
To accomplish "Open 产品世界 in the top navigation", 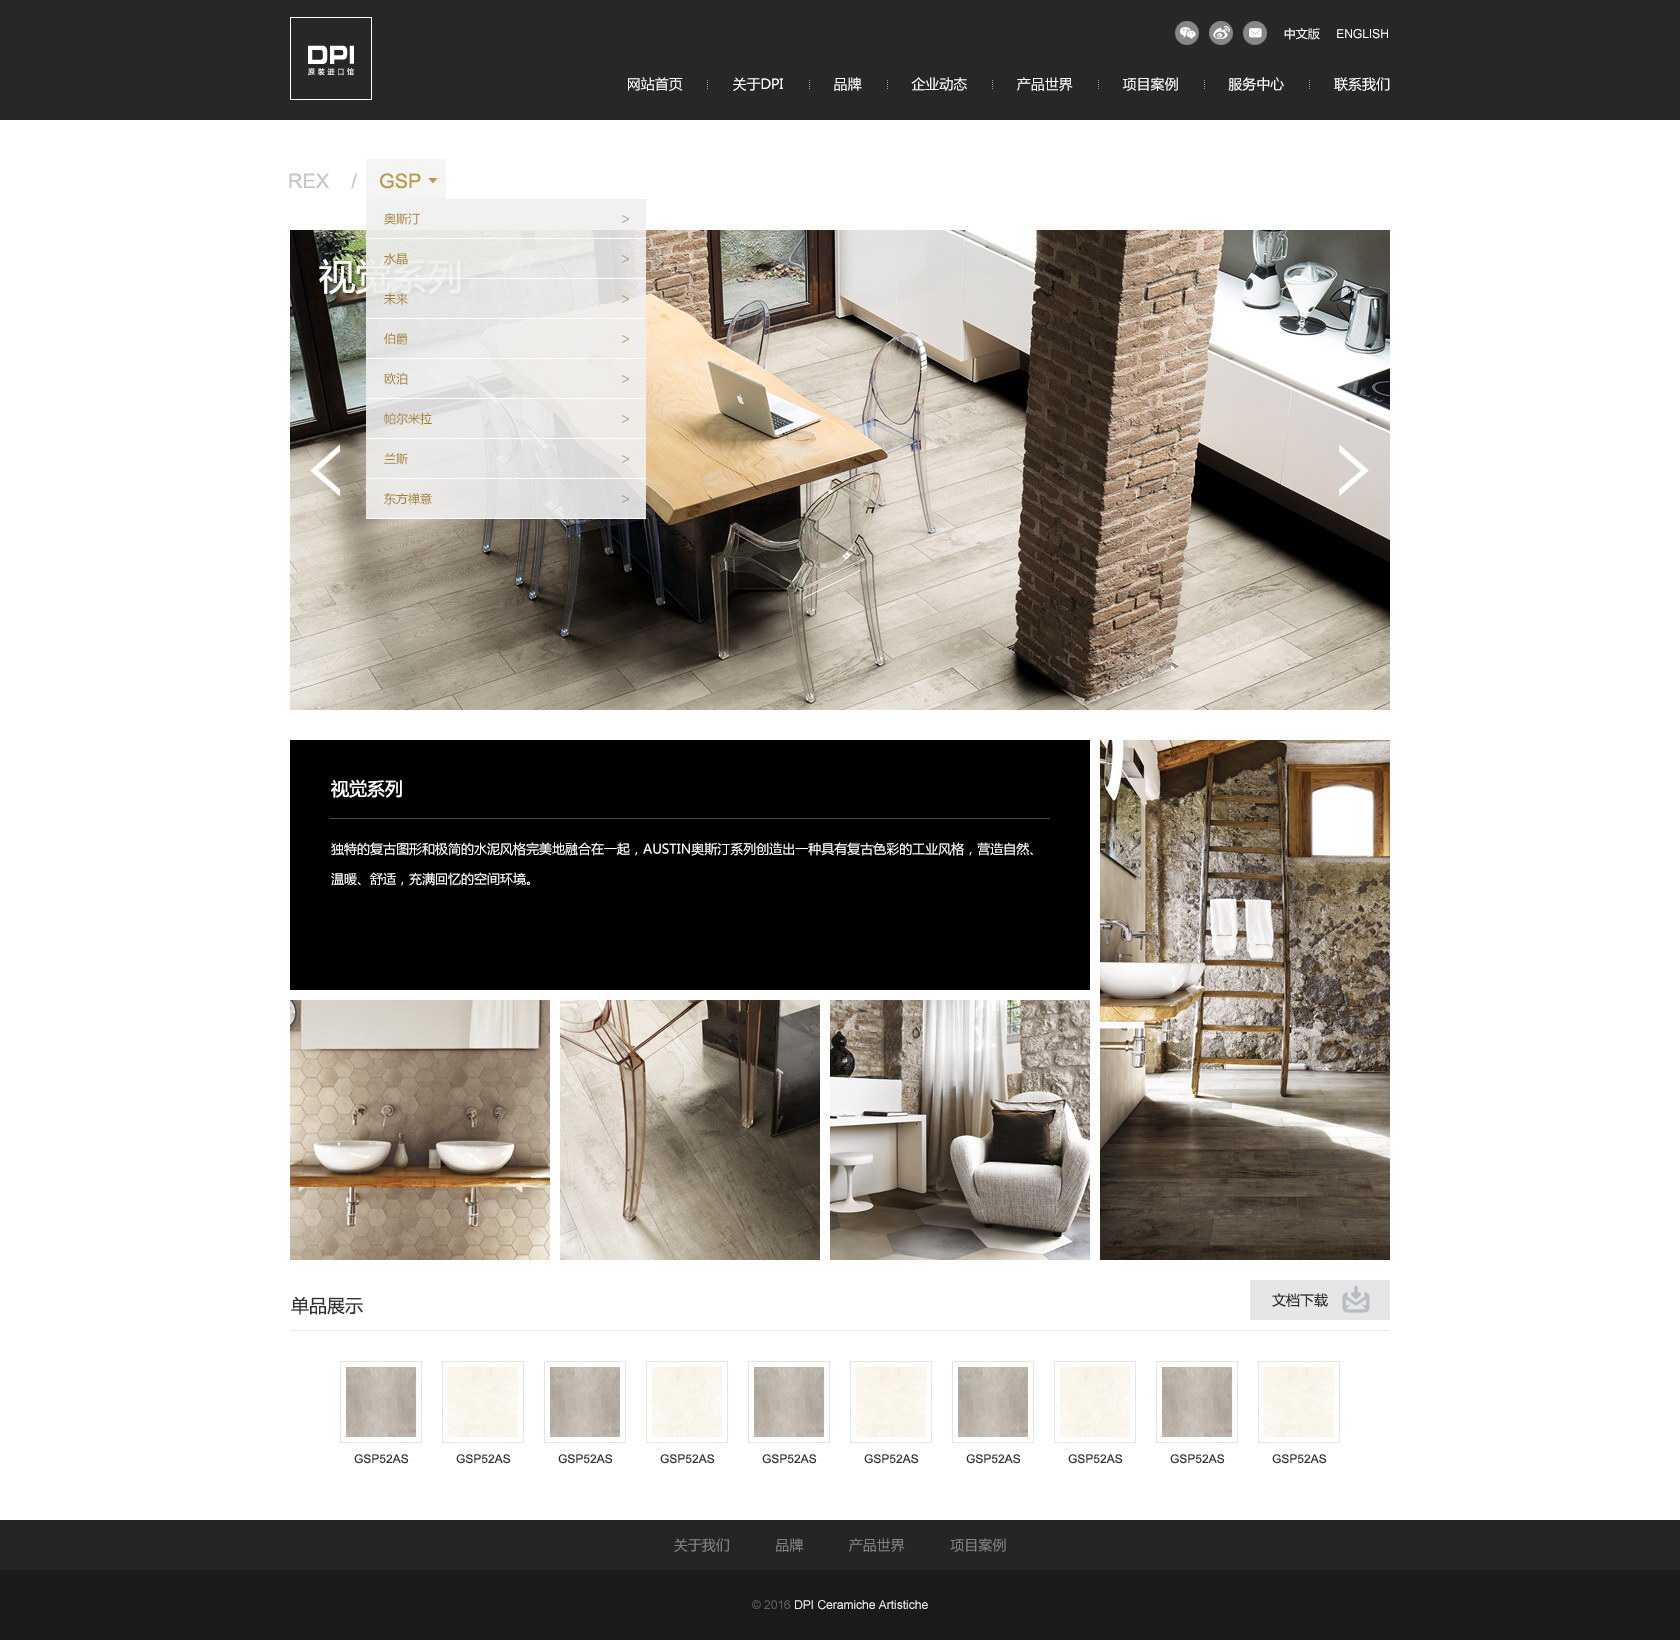I will [x=1044, y=84].
